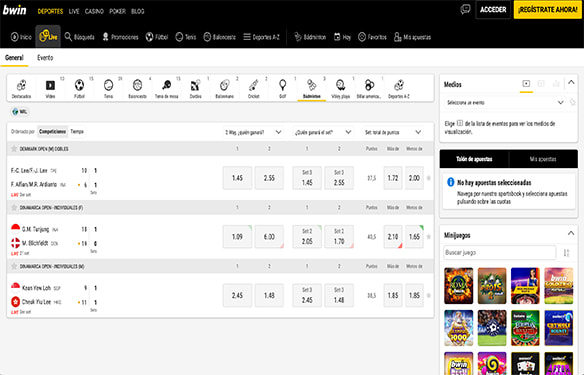Select Golf carousel icon
The image size is (584, 375).
point(283,89)
